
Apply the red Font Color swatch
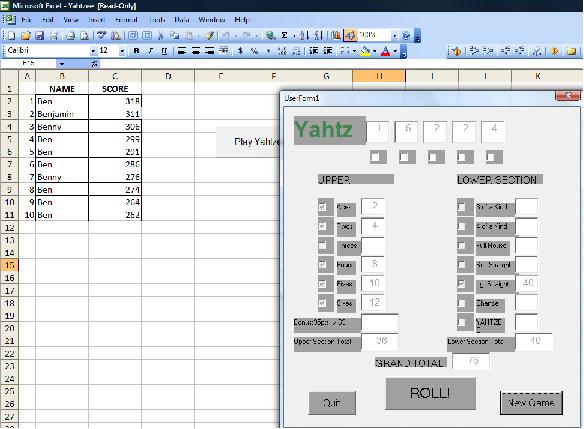coord(386,51)
